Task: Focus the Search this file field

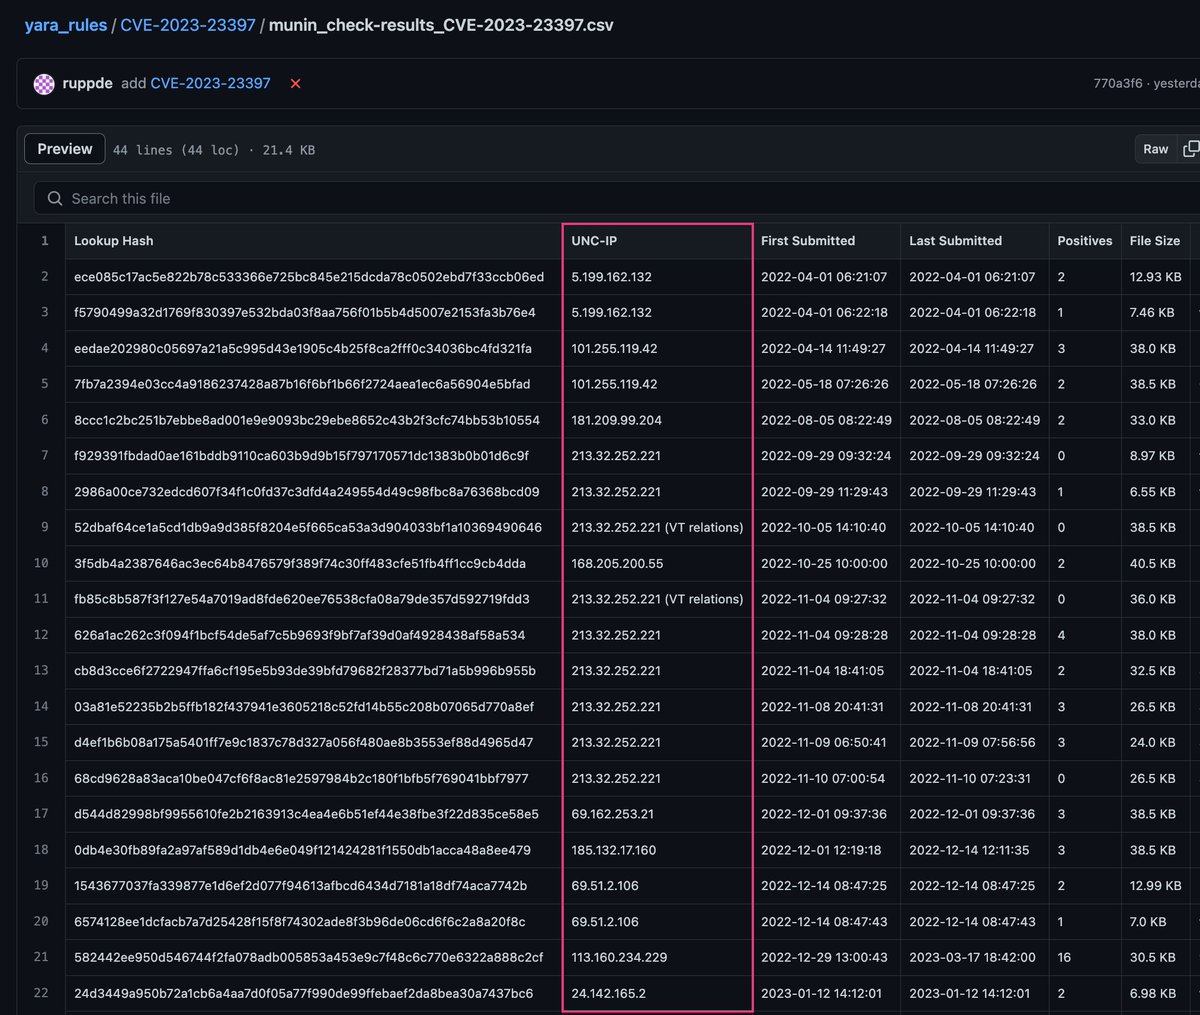Action: [x=617, y=198]
